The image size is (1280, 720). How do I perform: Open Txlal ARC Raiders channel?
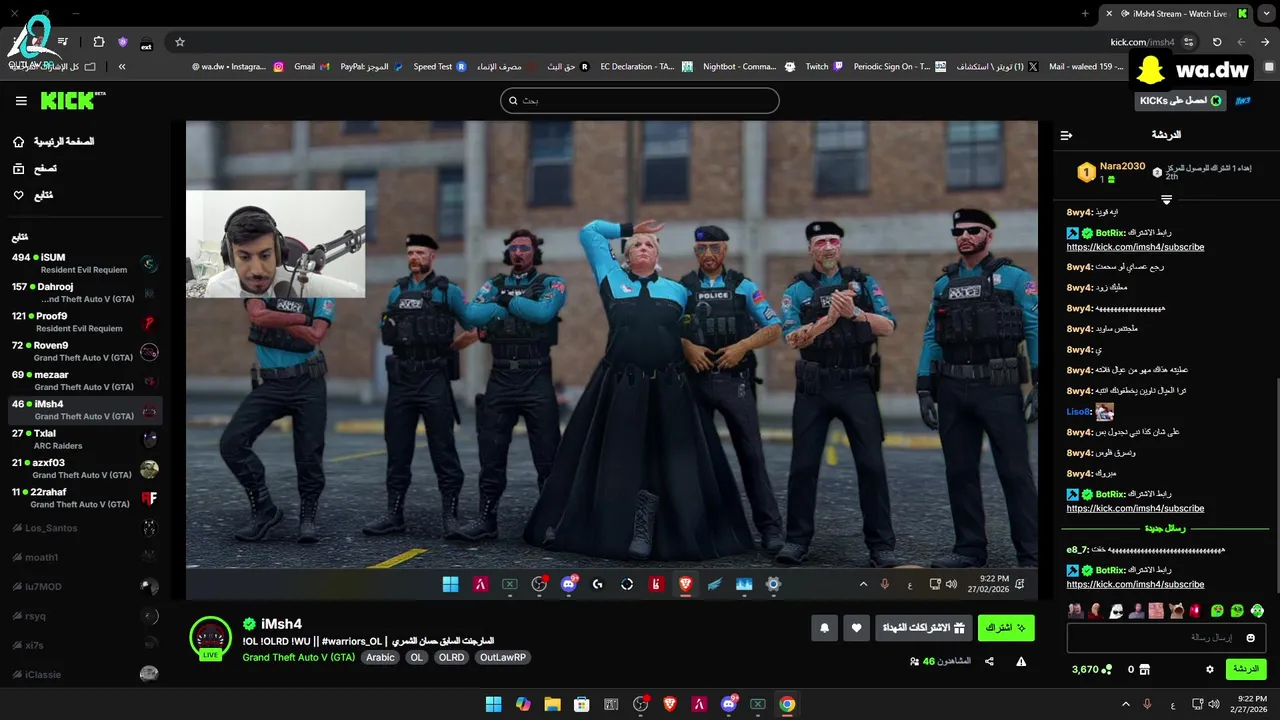click(x=84, y=439)
